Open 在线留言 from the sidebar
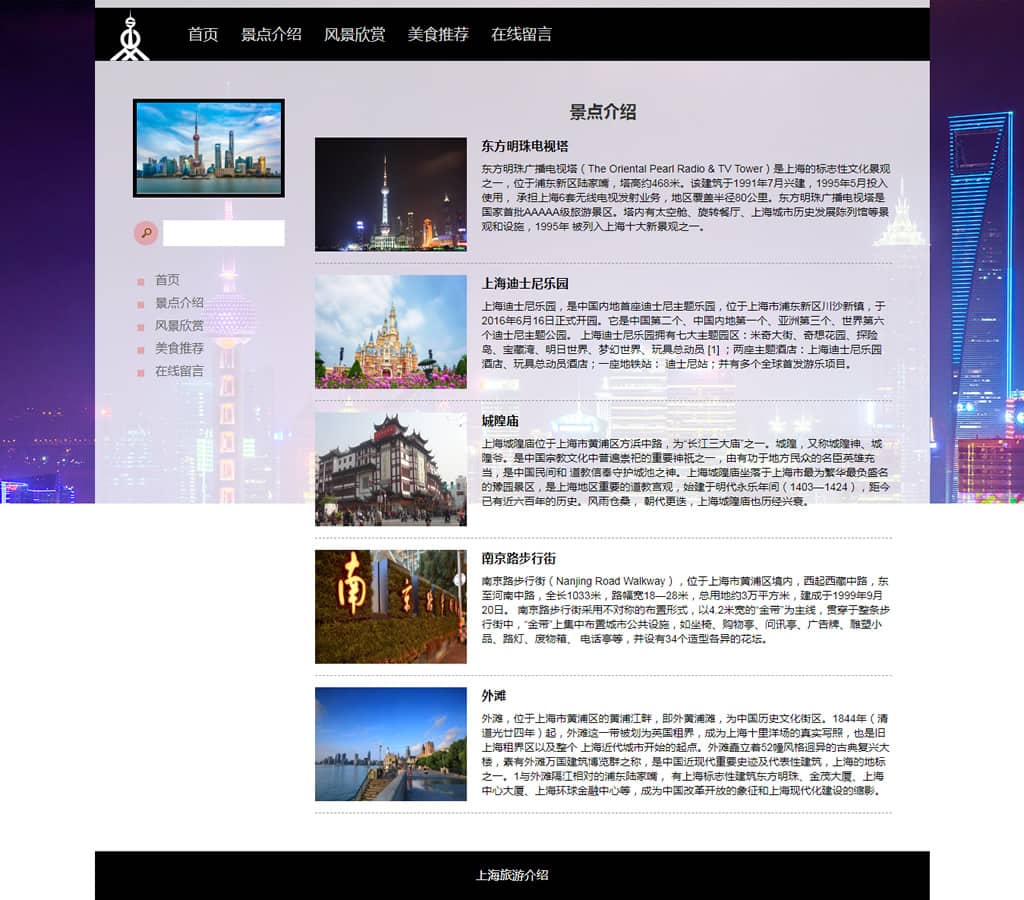 179,371
